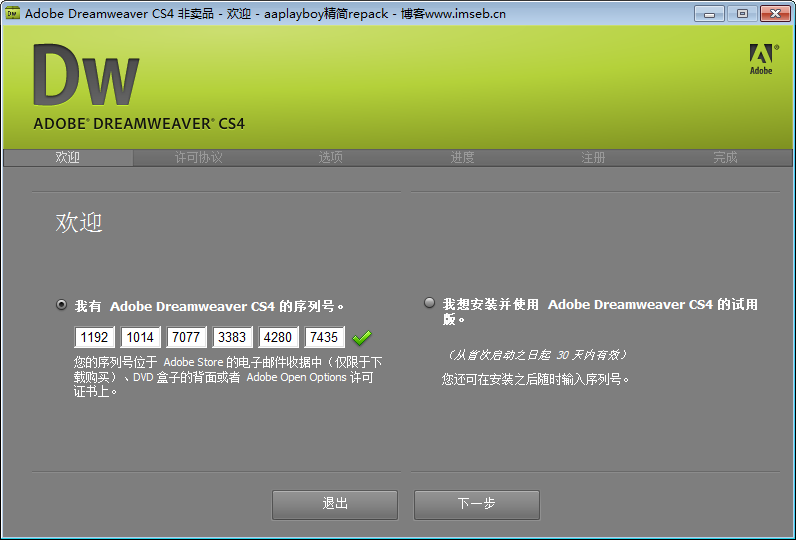The image size is (796, 540).
Task: Select the 进度 step tab
Action: (x=462, y=157)
